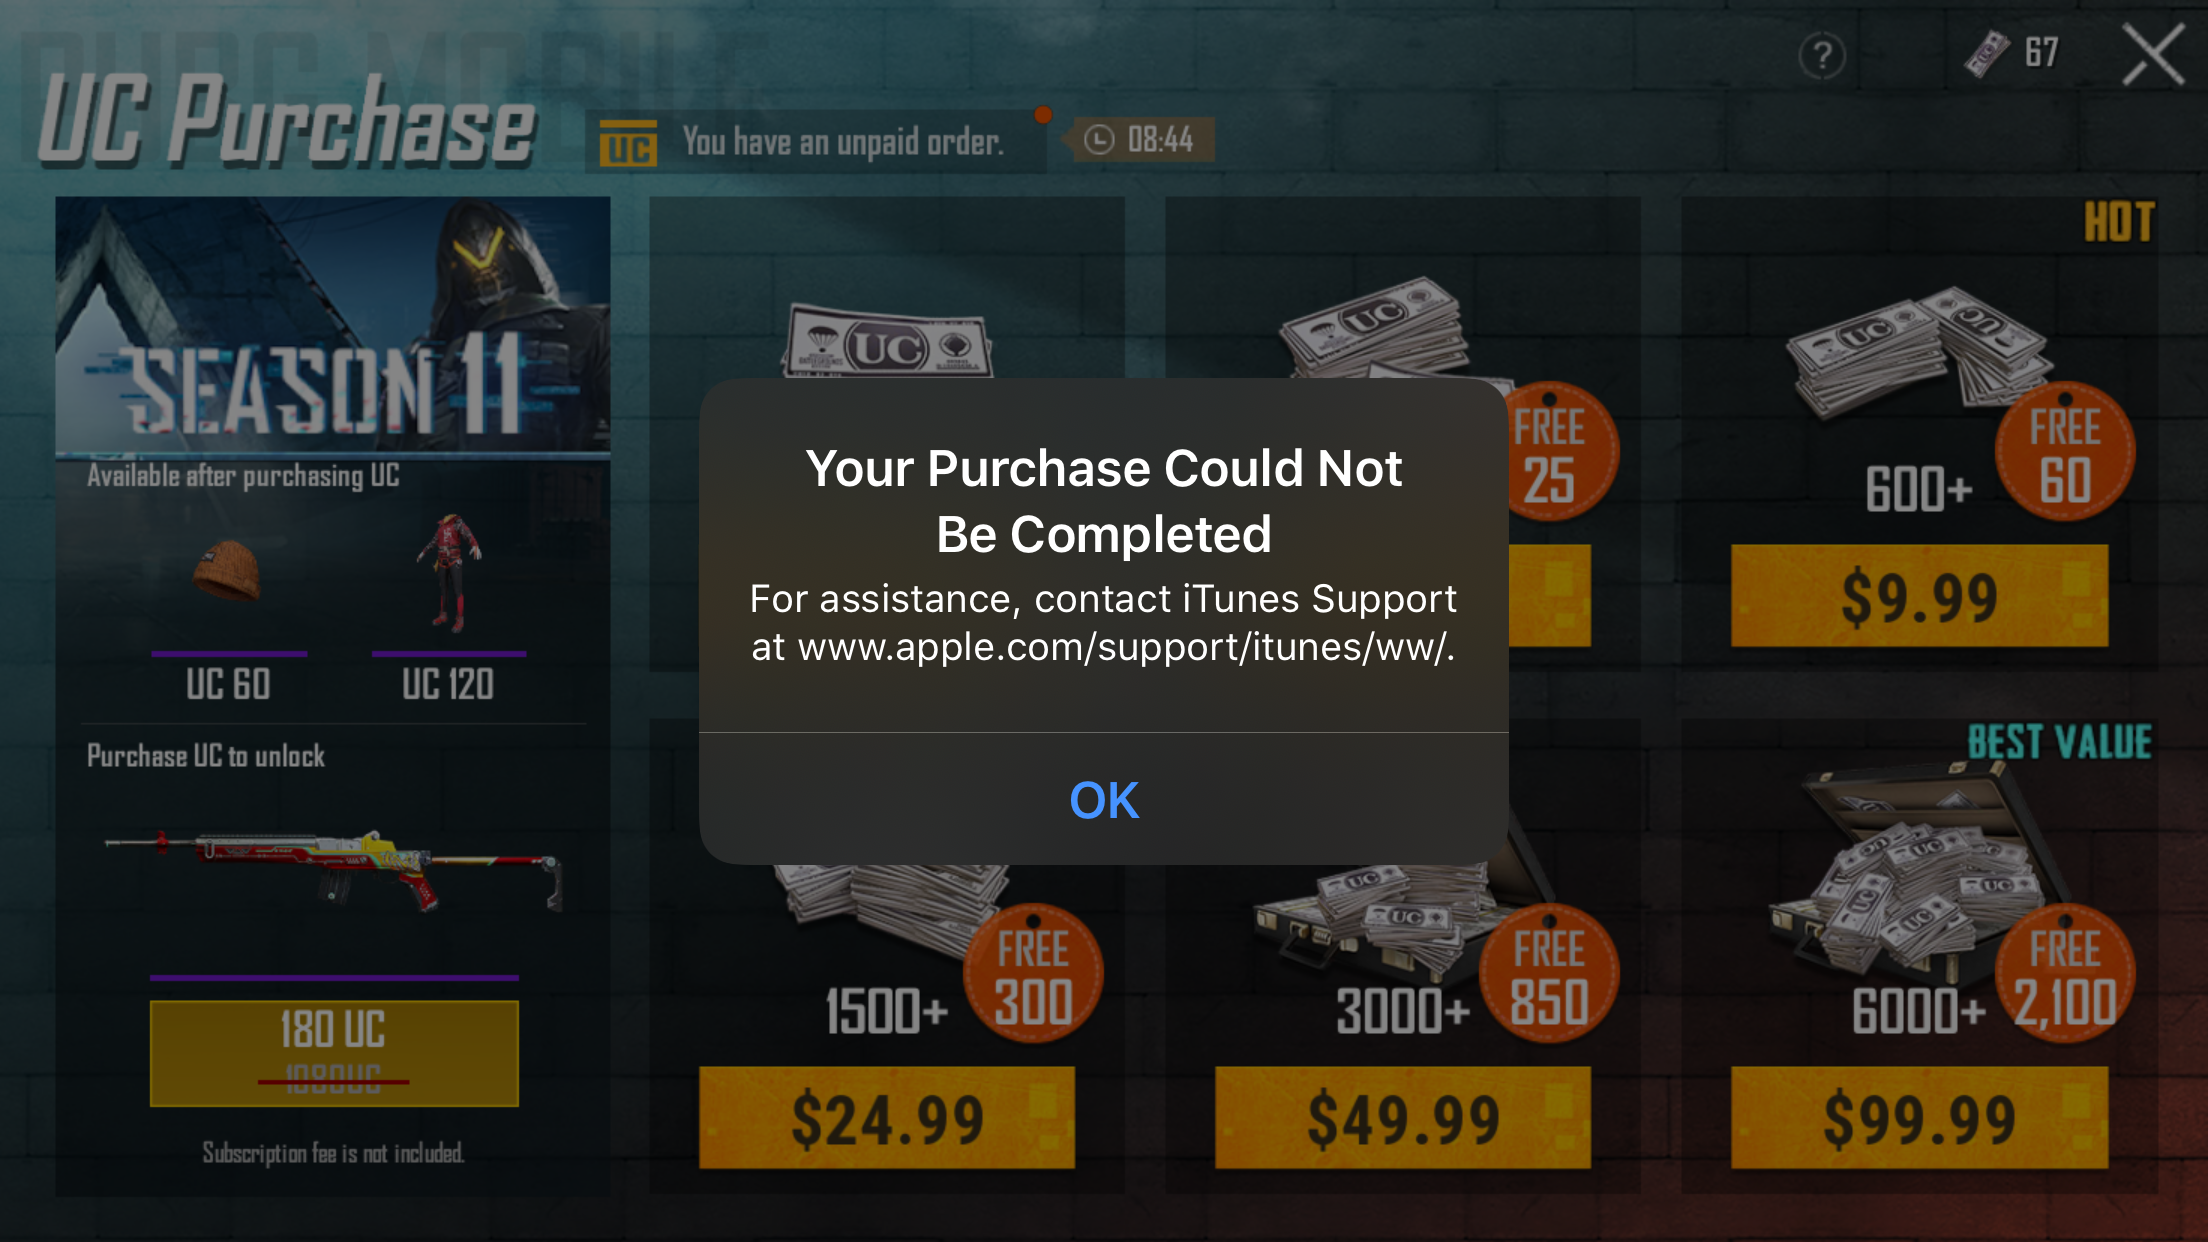Image resolution: width=2208 pixels, height=1242 pixels.
Task: Choose the $24.99 price button
Action: pos(887,1118)
